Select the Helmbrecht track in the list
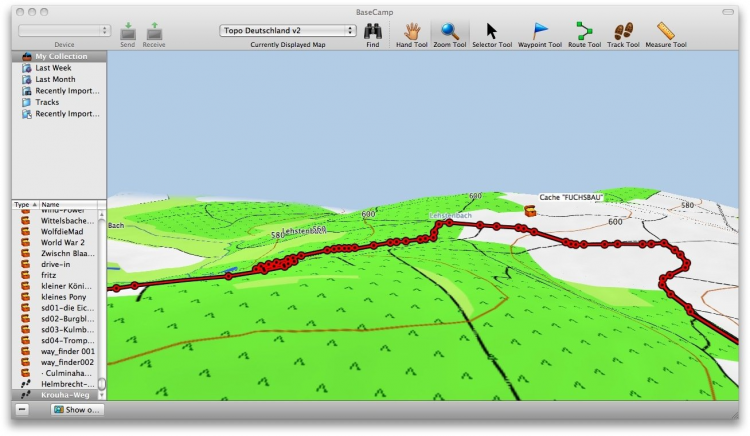Screen dimensions: 750x436 point(55,384)
